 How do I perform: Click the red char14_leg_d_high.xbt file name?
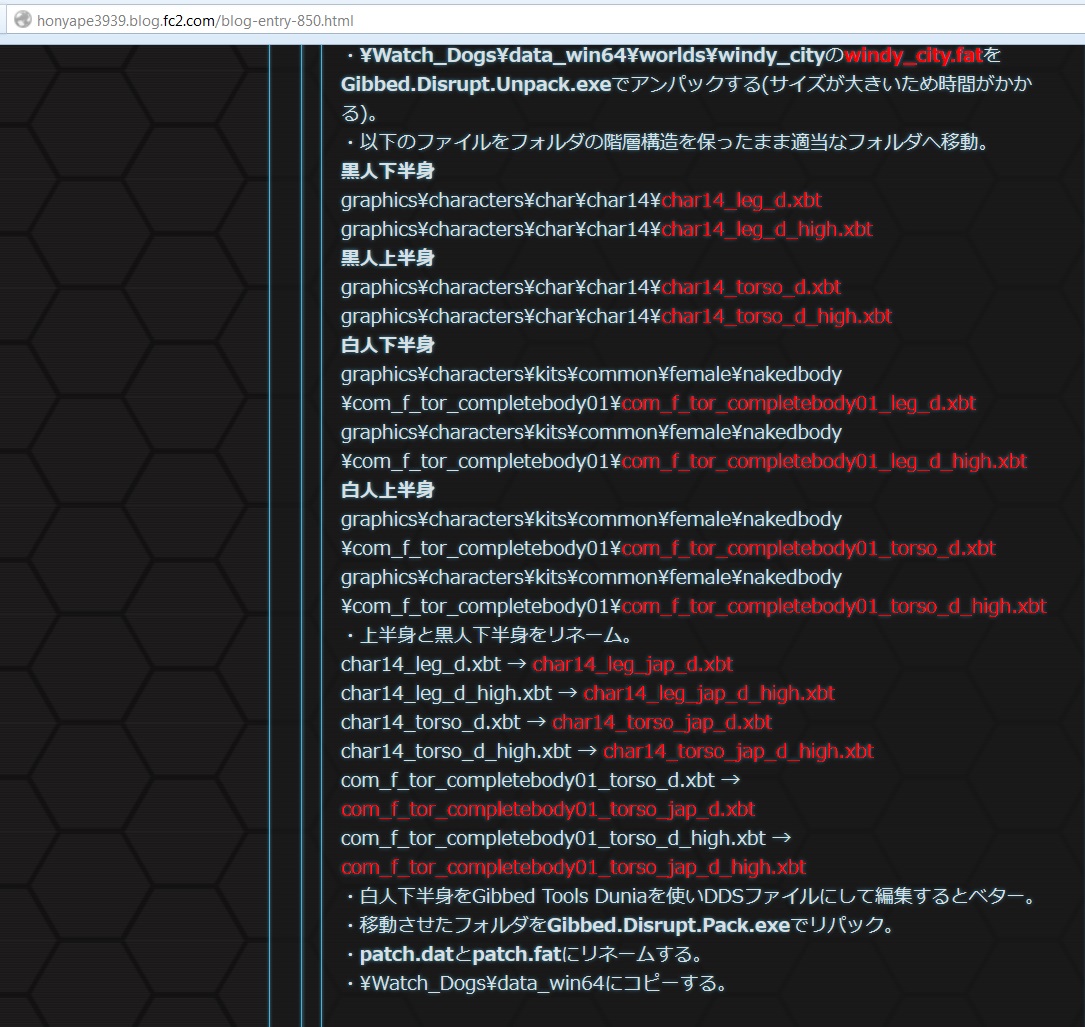(x=766, y=229)
